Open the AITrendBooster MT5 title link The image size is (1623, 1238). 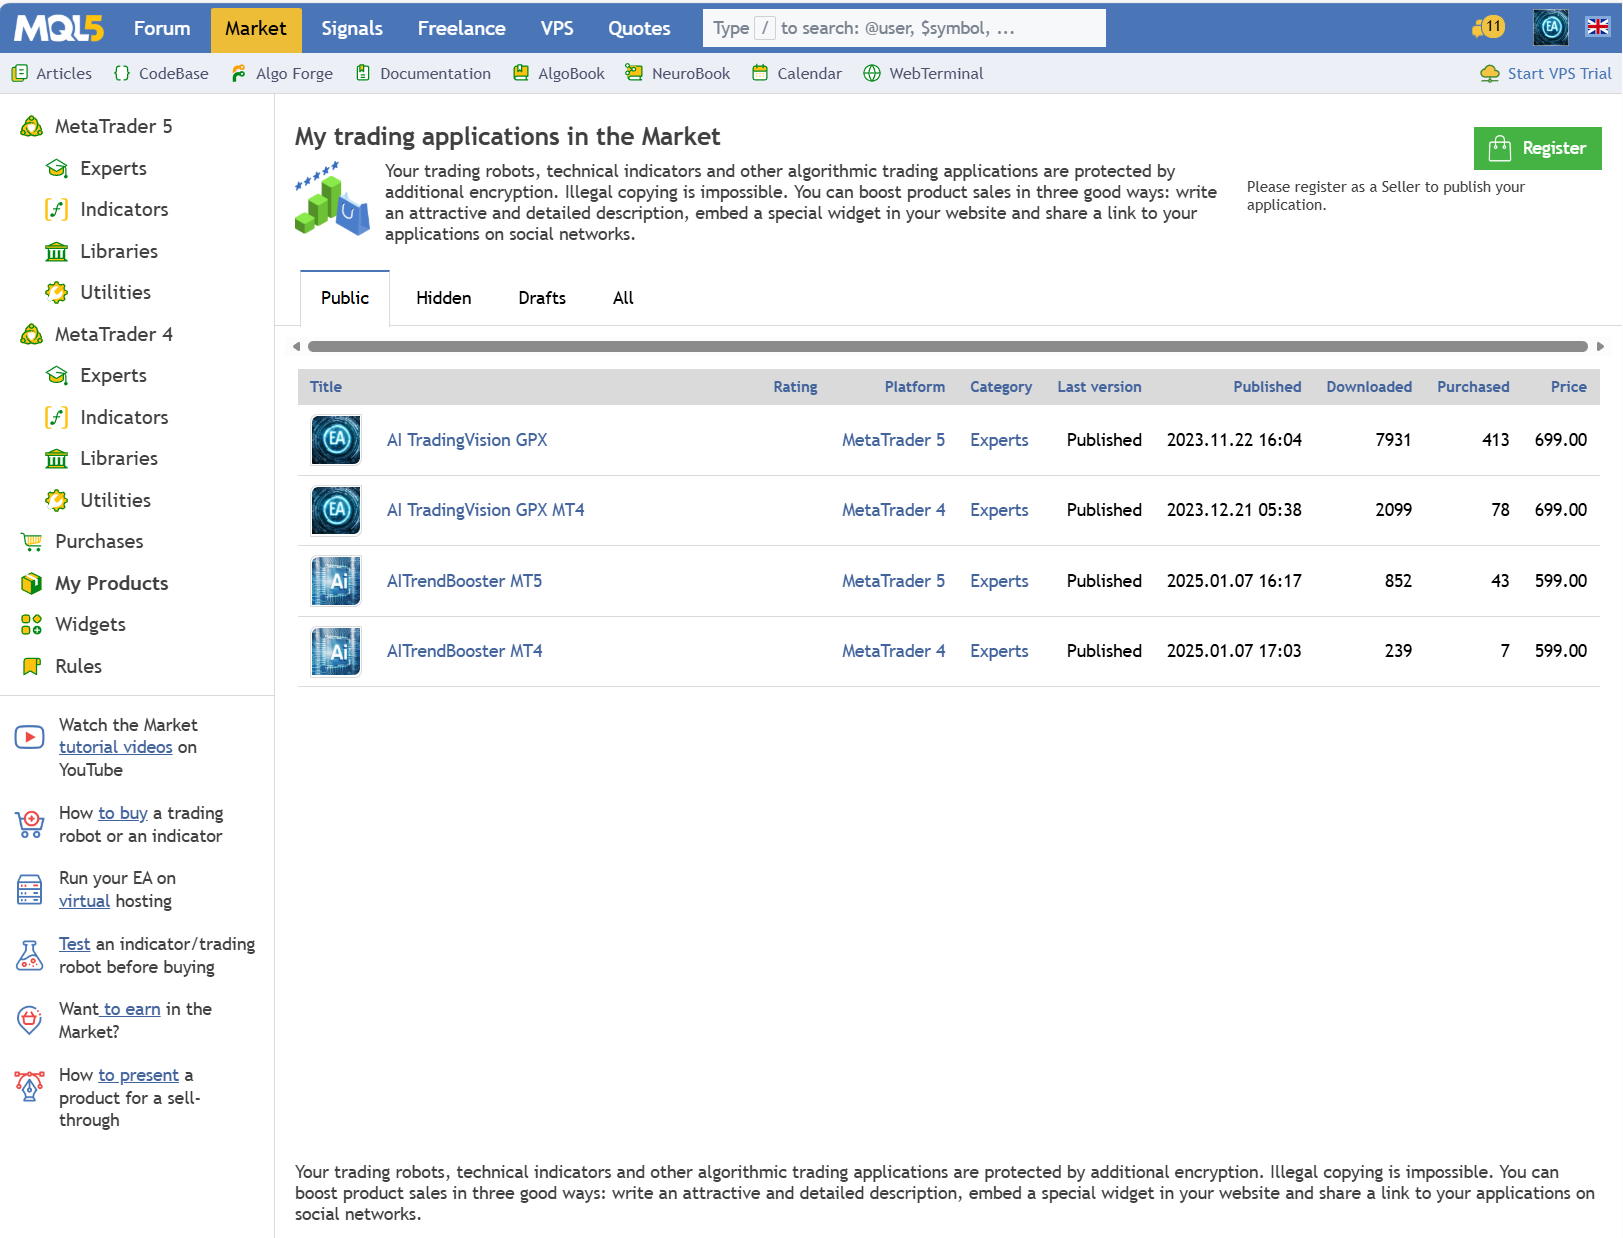(x=464, y=581)
